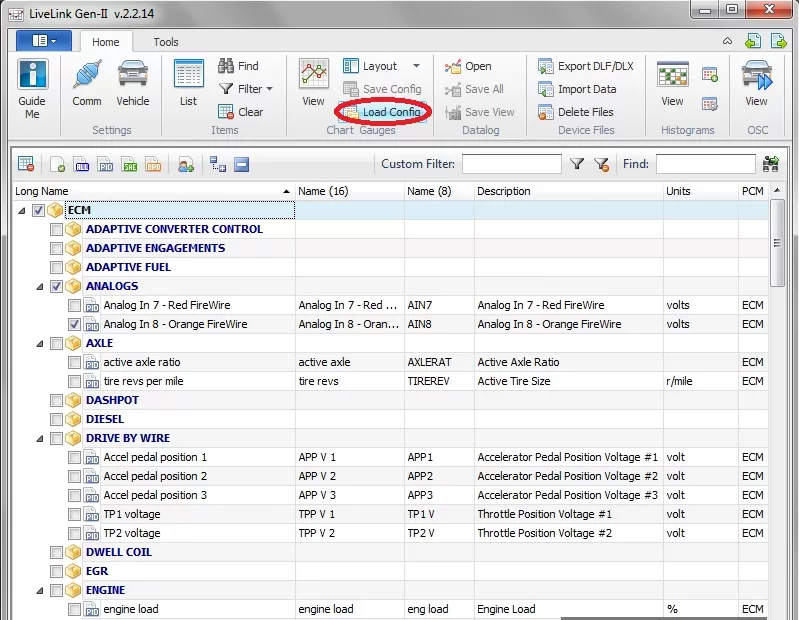Switch to the Tools tab

(x=166, y=42)
